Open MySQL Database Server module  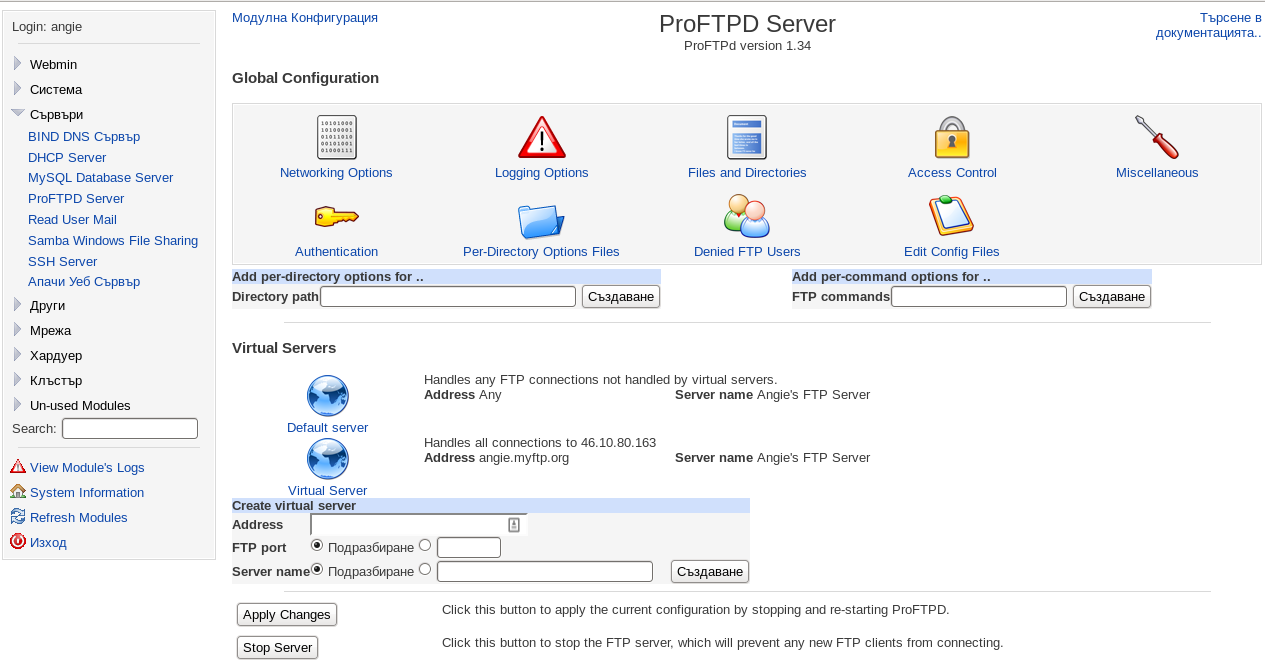(x=100, y=177)
